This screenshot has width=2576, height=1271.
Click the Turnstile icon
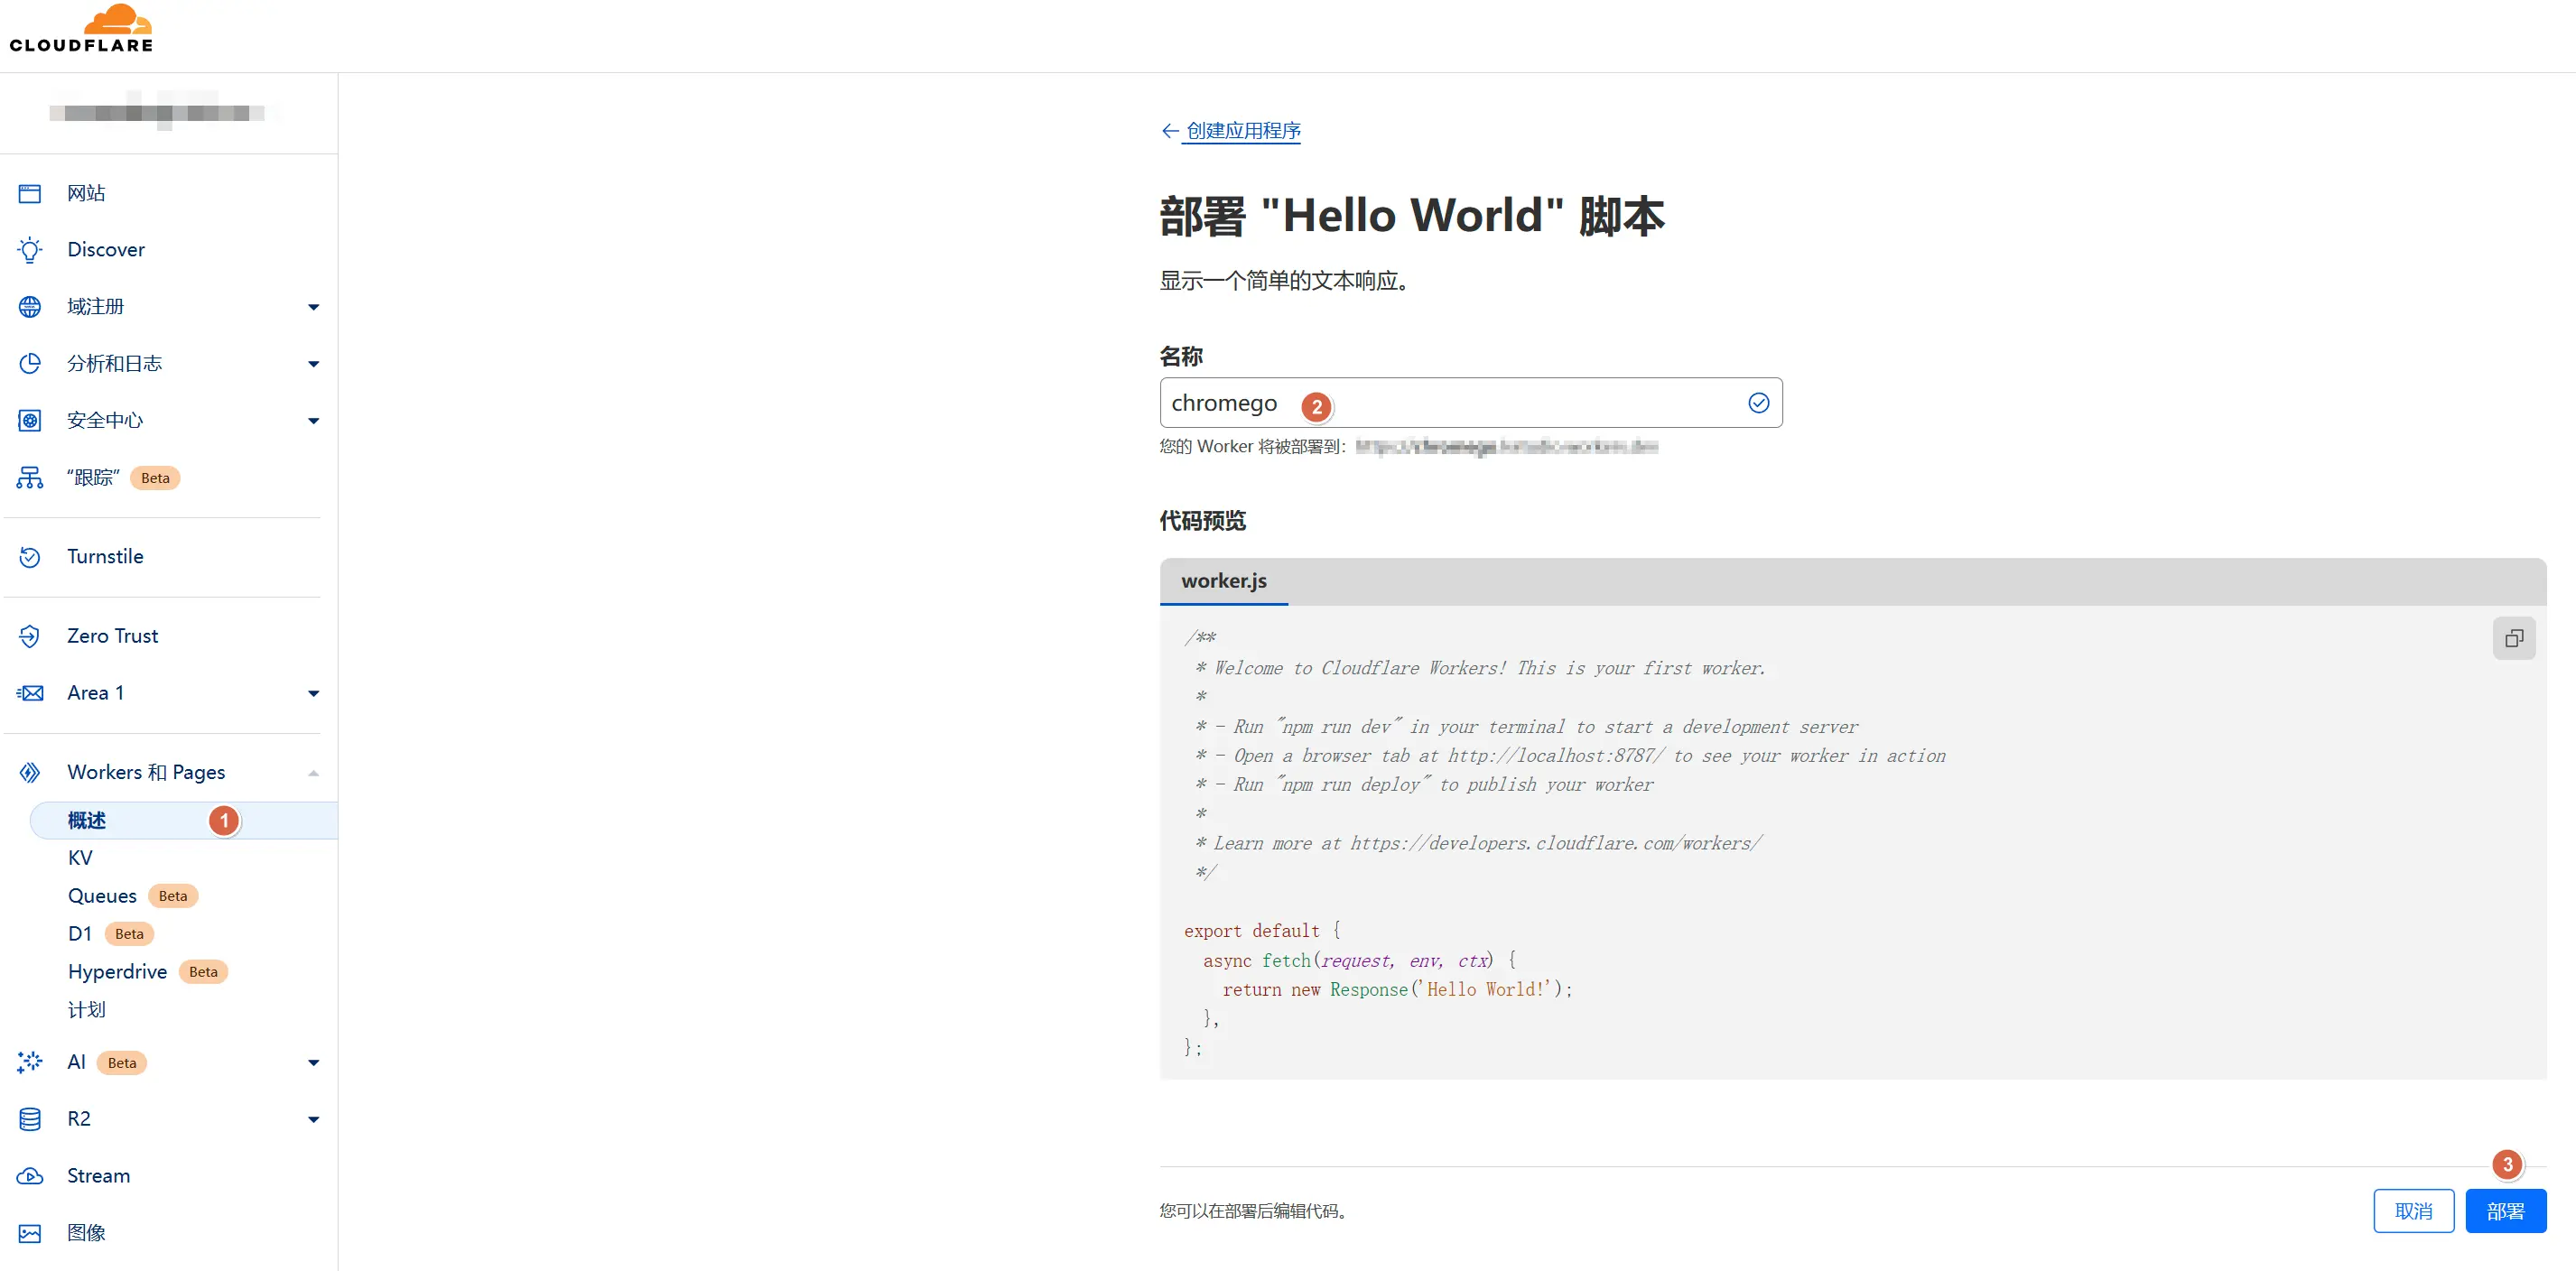tap(30, 557)
